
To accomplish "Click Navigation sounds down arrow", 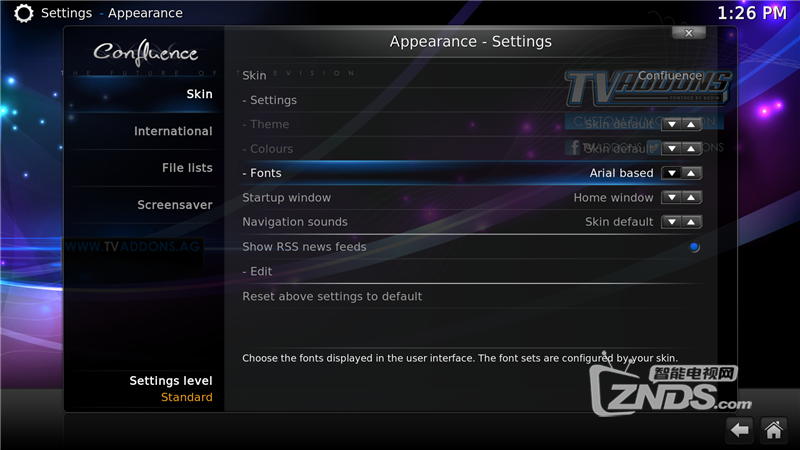I will pos(671,222).
